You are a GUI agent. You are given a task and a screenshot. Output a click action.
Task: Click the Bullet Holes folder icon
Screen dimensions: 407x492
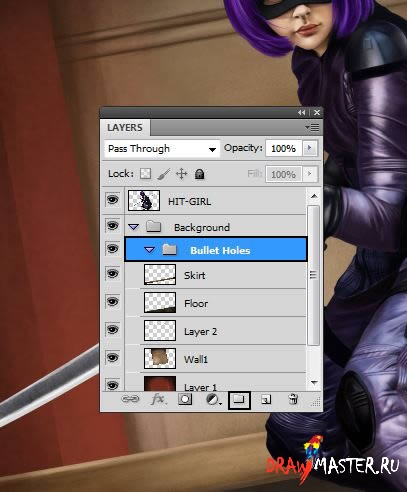169,249
